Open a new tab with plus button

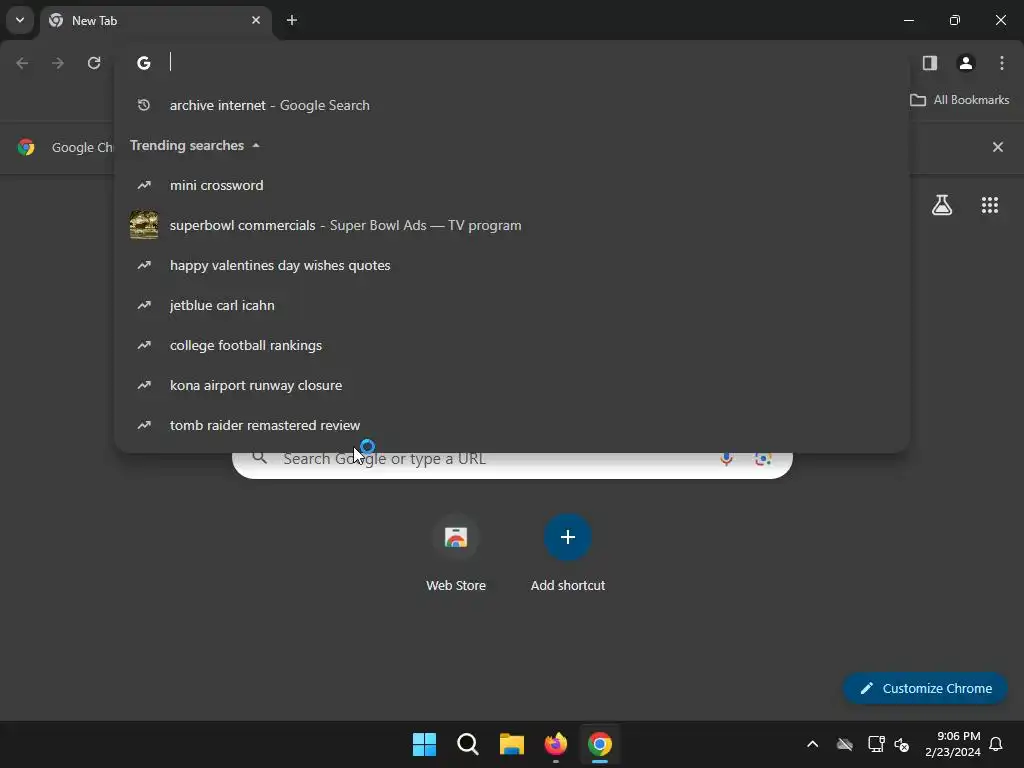pyautogui.click(x=292, y=20)
